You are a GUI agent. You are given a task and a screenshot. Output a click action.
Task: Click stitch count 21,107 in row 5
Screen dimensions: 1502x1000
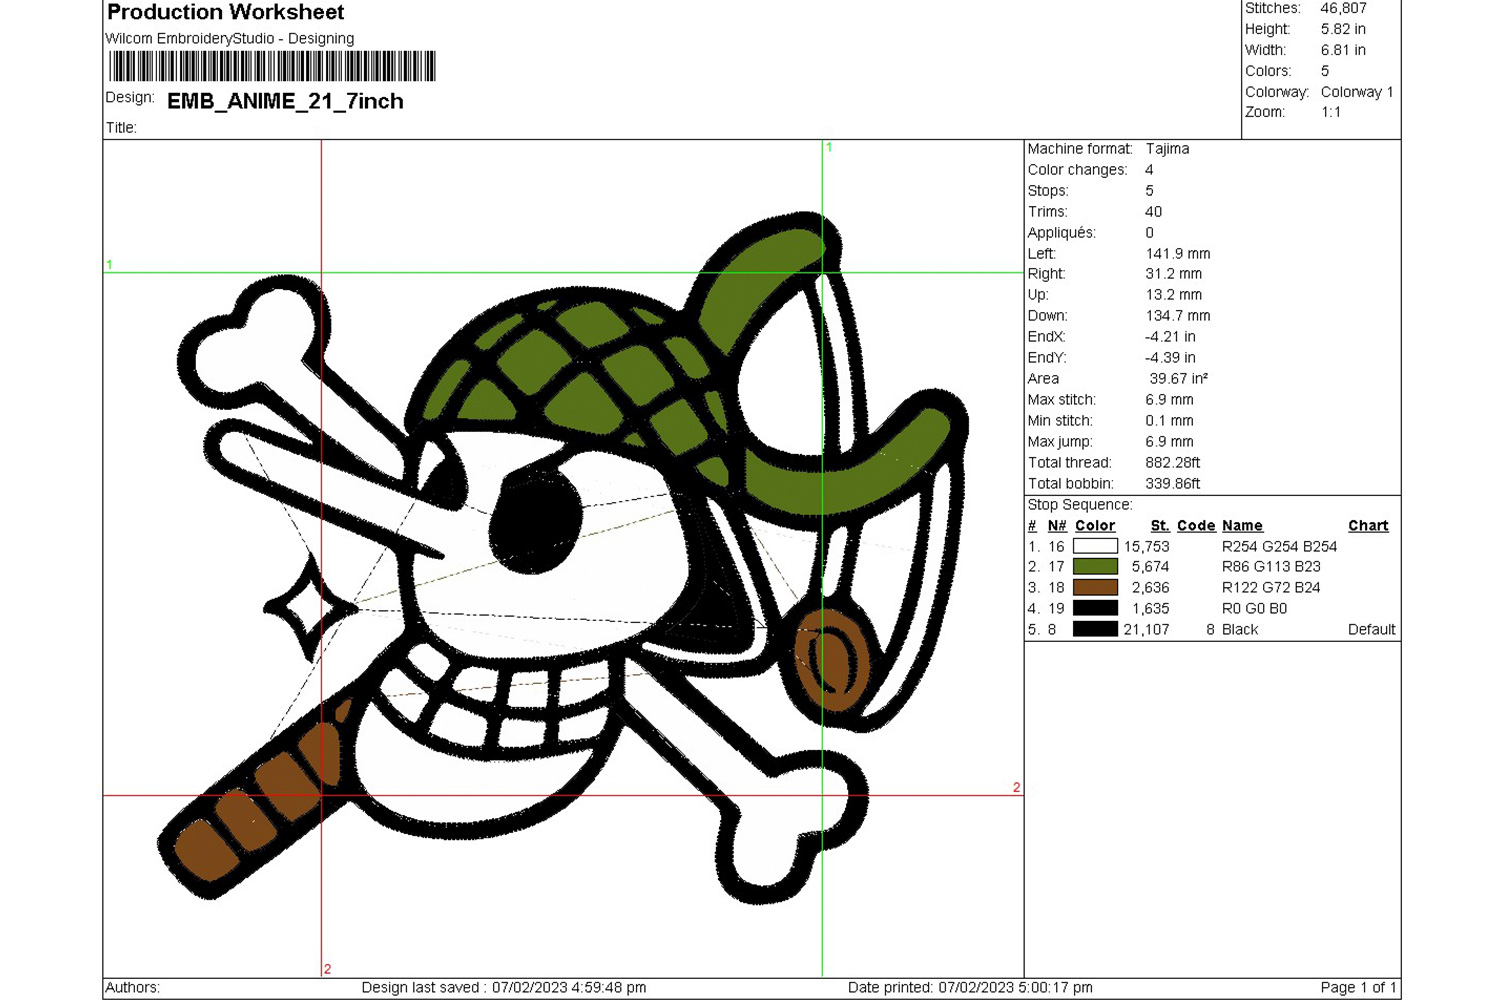click(x=1146, y=629)
